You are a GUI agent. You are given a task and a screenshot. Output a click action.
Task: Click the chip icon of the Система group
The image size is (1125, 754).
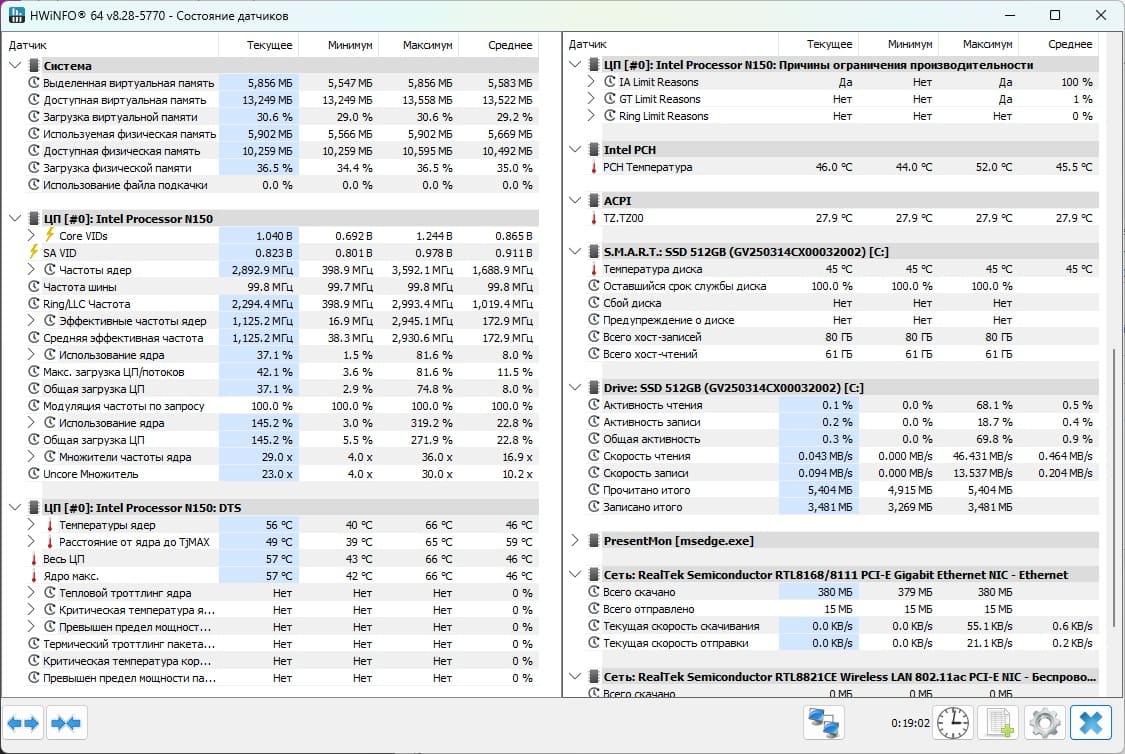tap(34, 65)
